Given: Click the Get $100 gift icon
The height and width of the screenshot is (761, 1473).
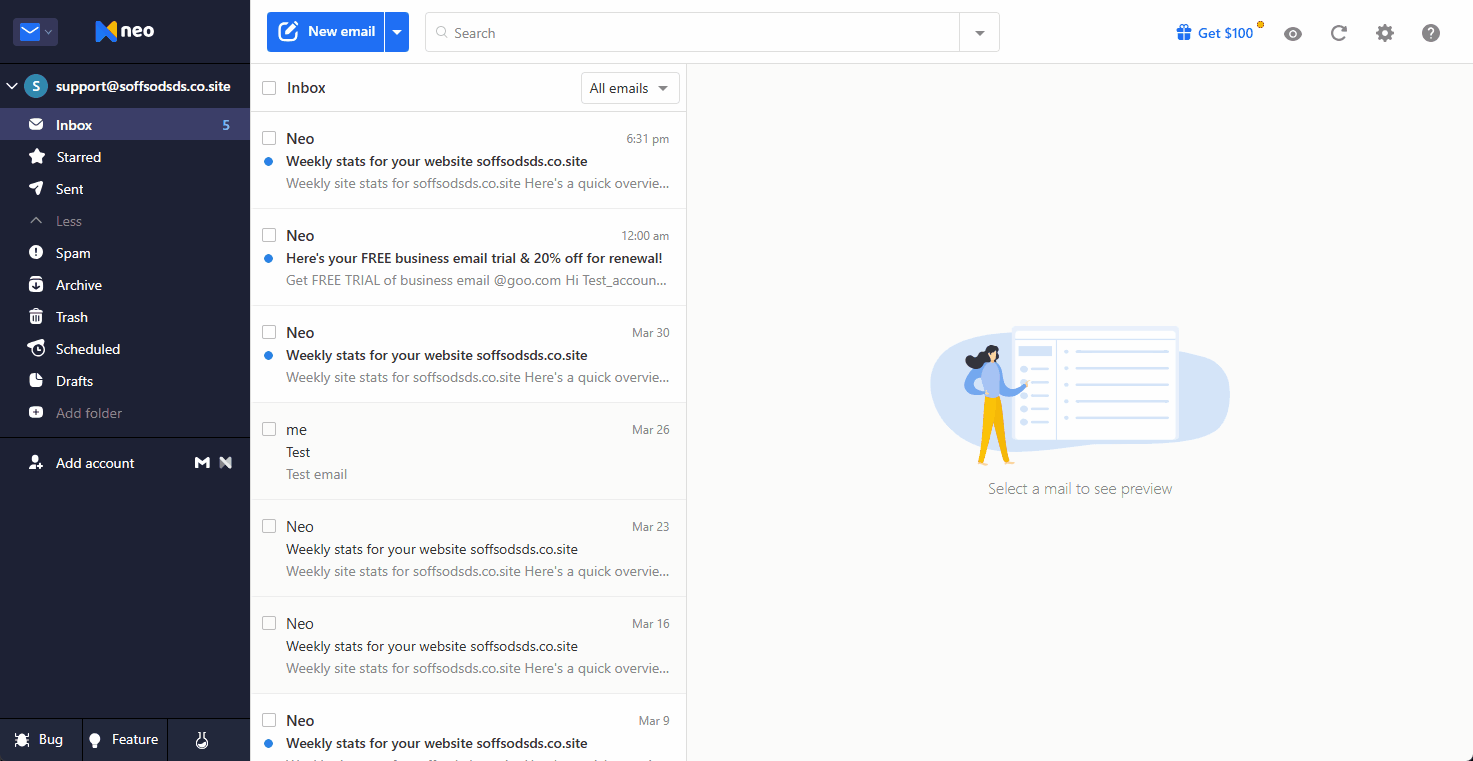Looking at the screenshot, I should coord(1184,33).
